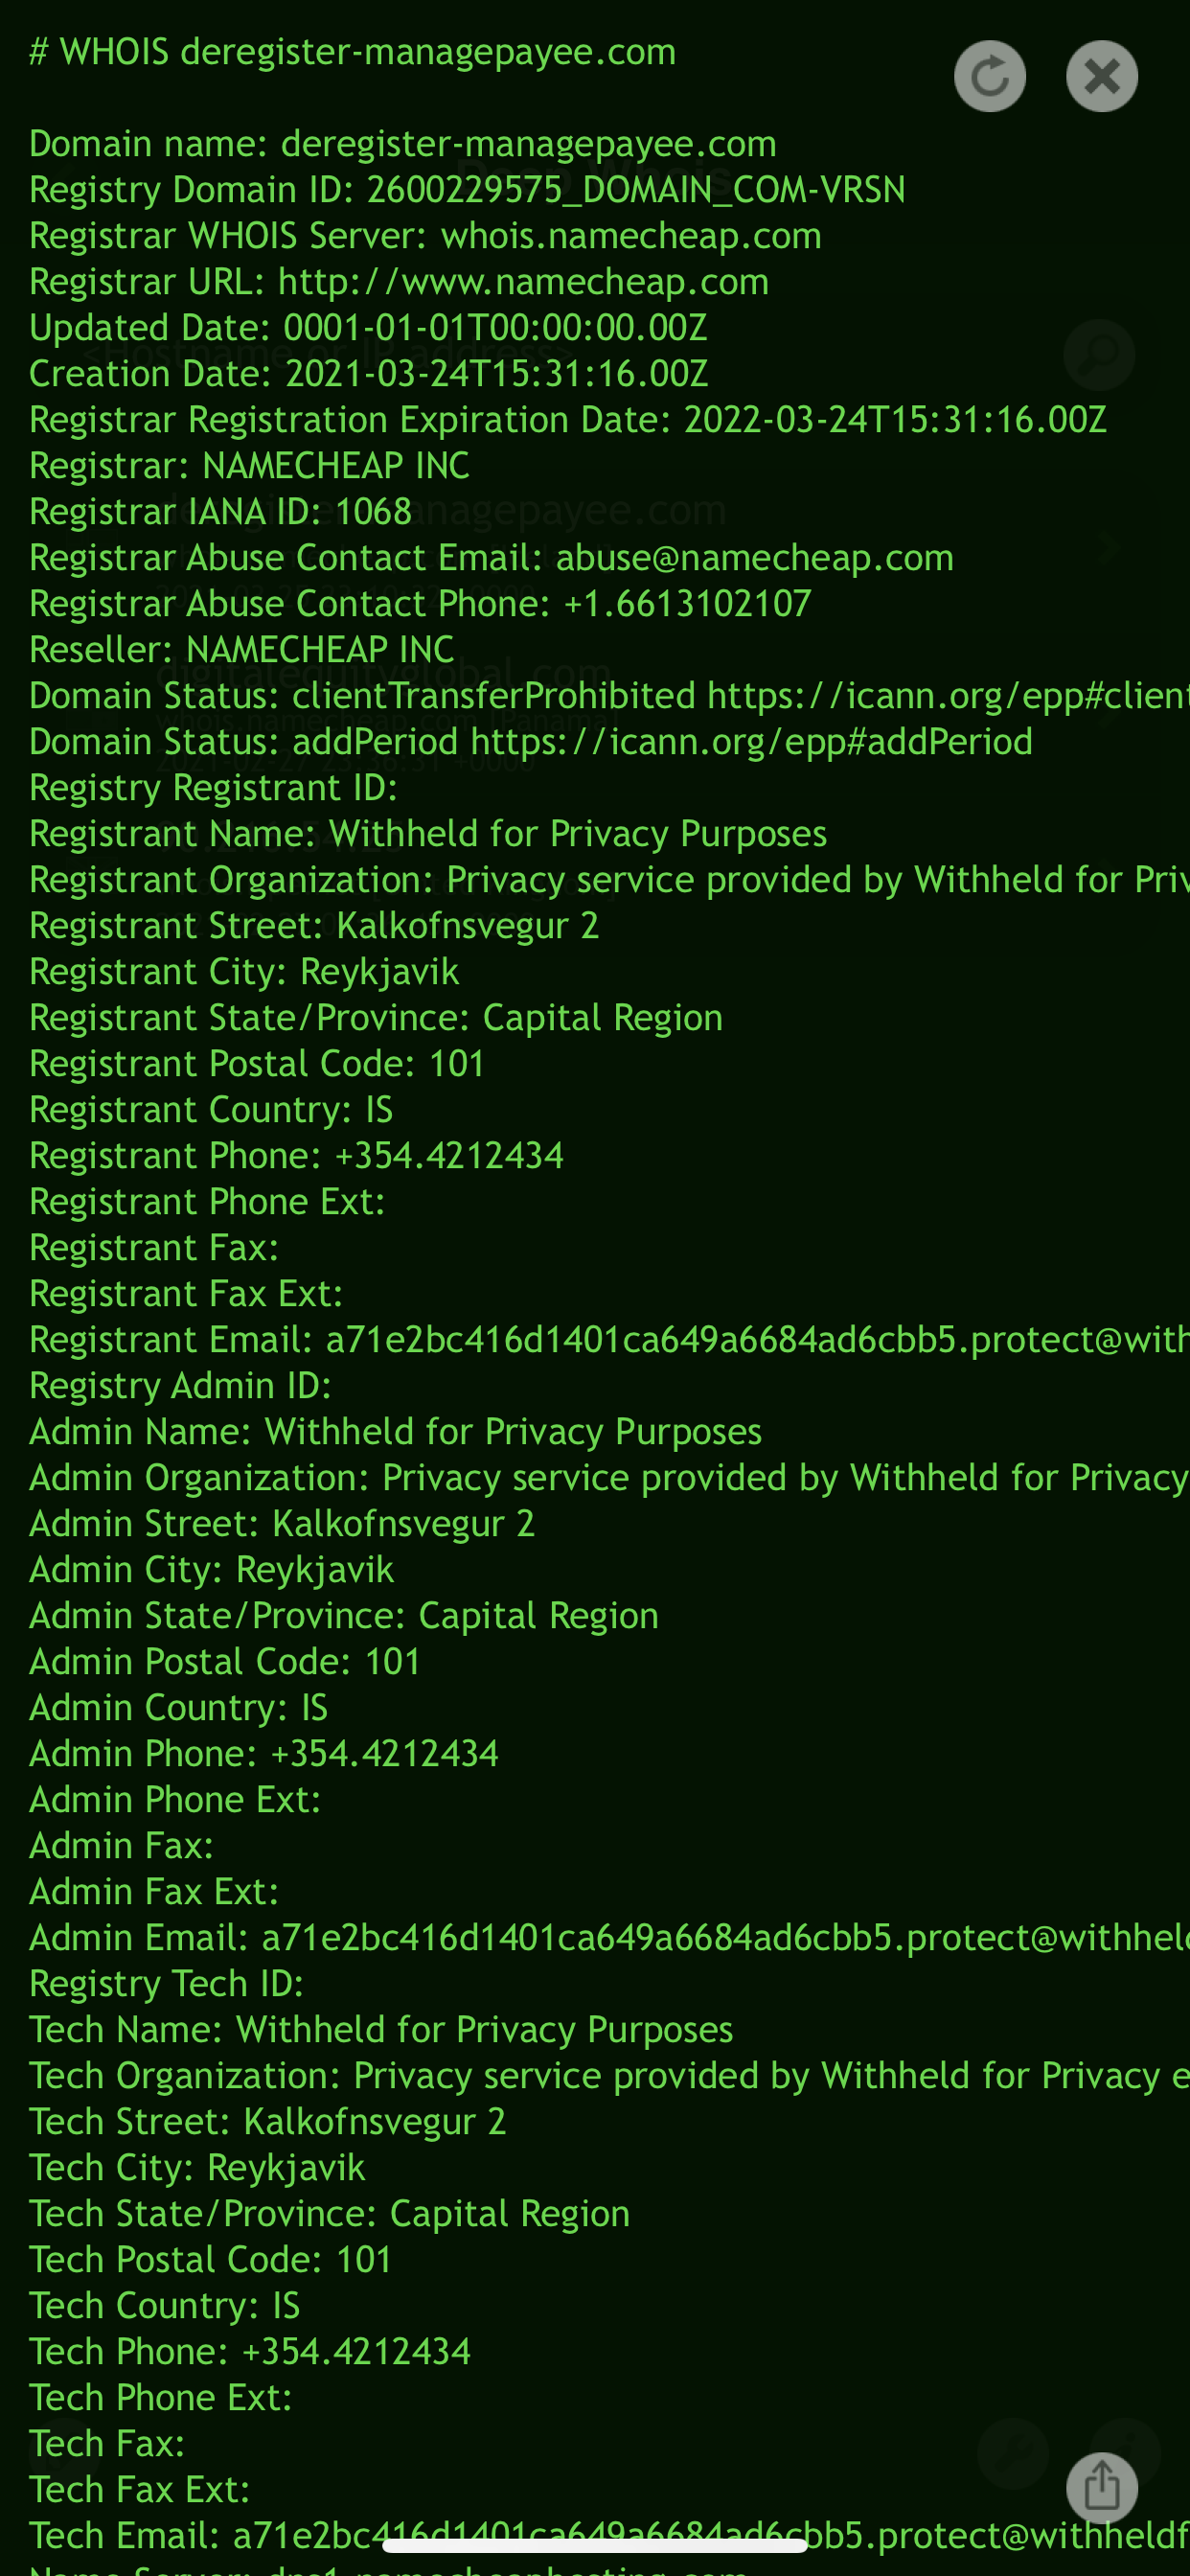This screenshot has height=2576, width=1190.
Task: Tap the Tech Email protect address
Action: [x=710, y=2536]
